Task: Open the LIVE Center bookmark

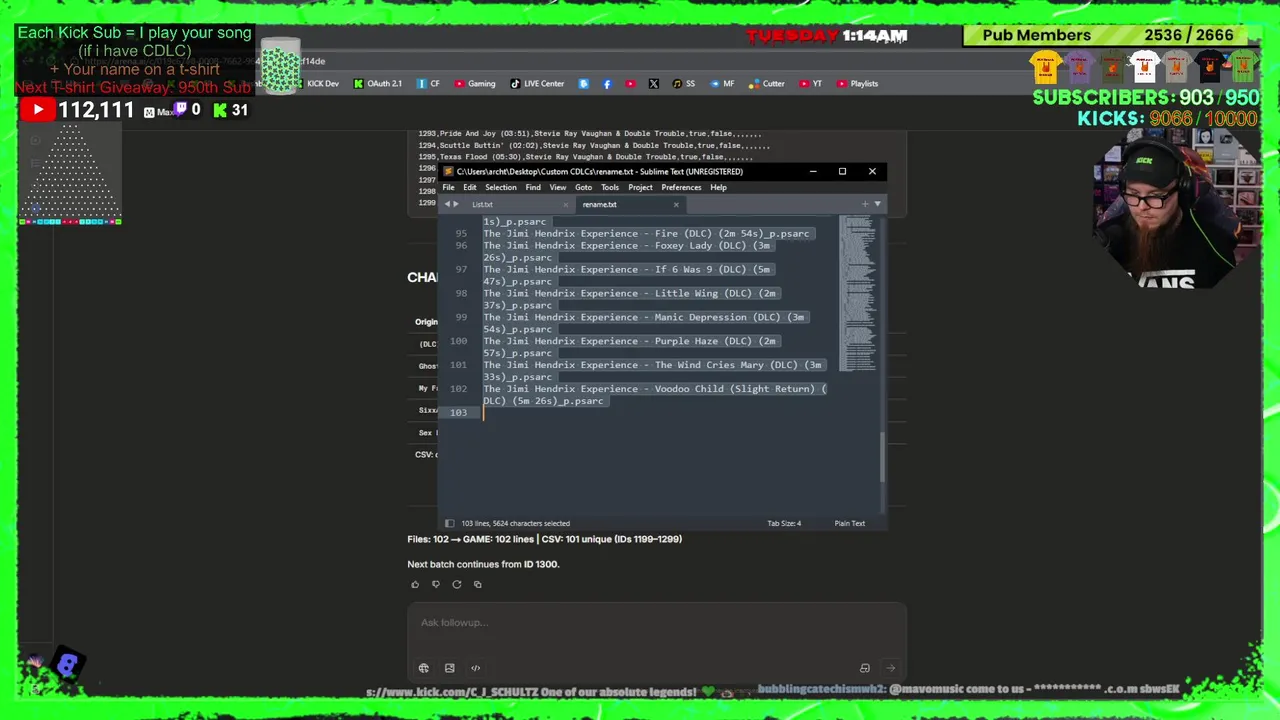Action: tap(537, 84)
